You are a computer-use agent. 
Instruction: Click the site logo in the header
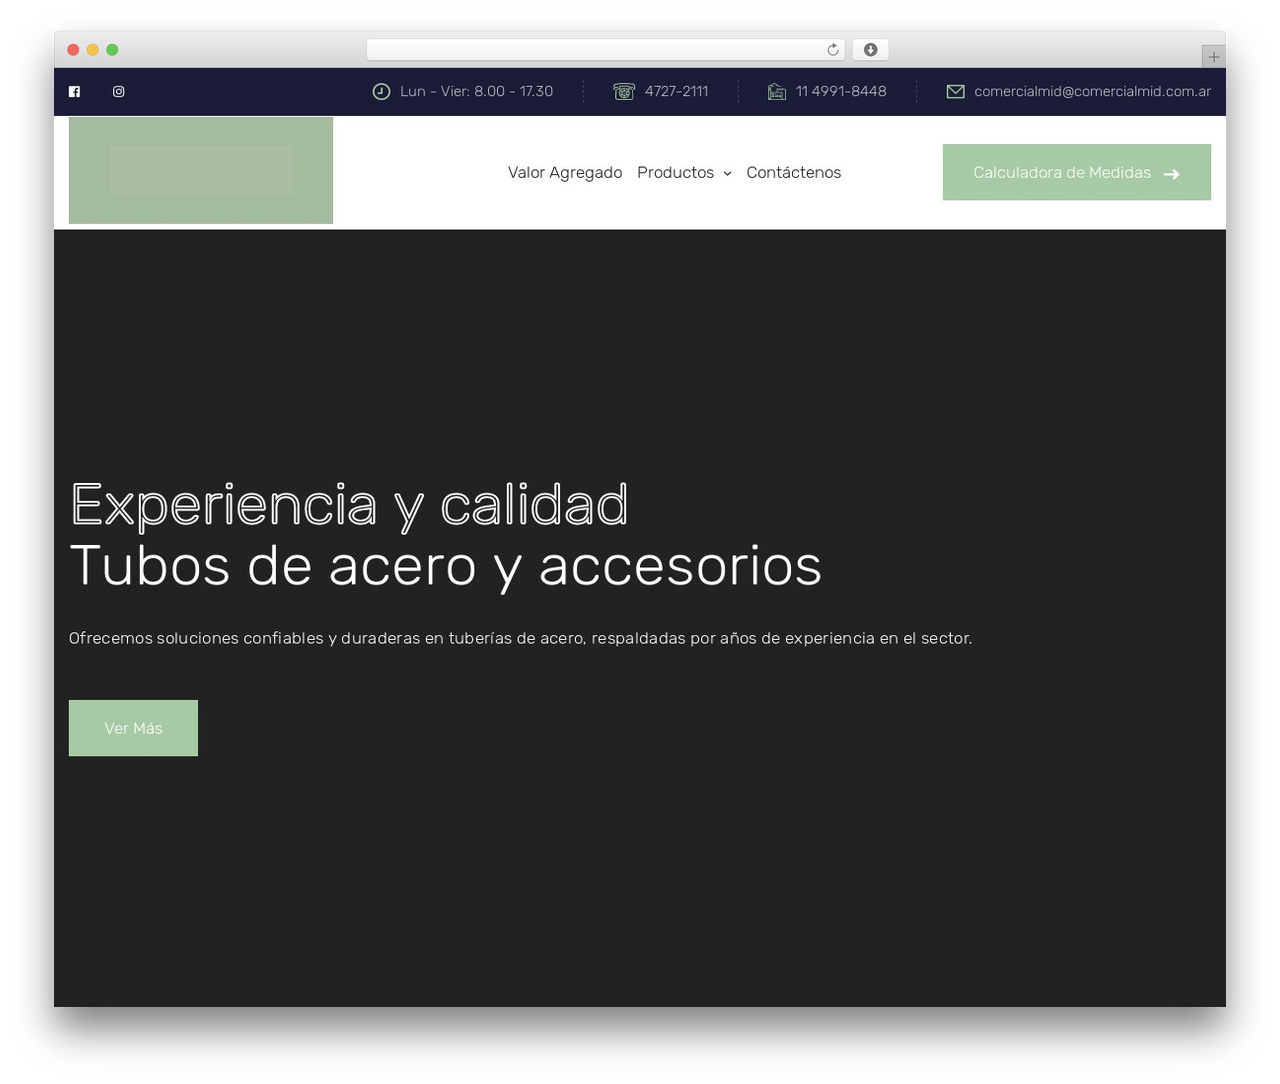pos(201,170)
